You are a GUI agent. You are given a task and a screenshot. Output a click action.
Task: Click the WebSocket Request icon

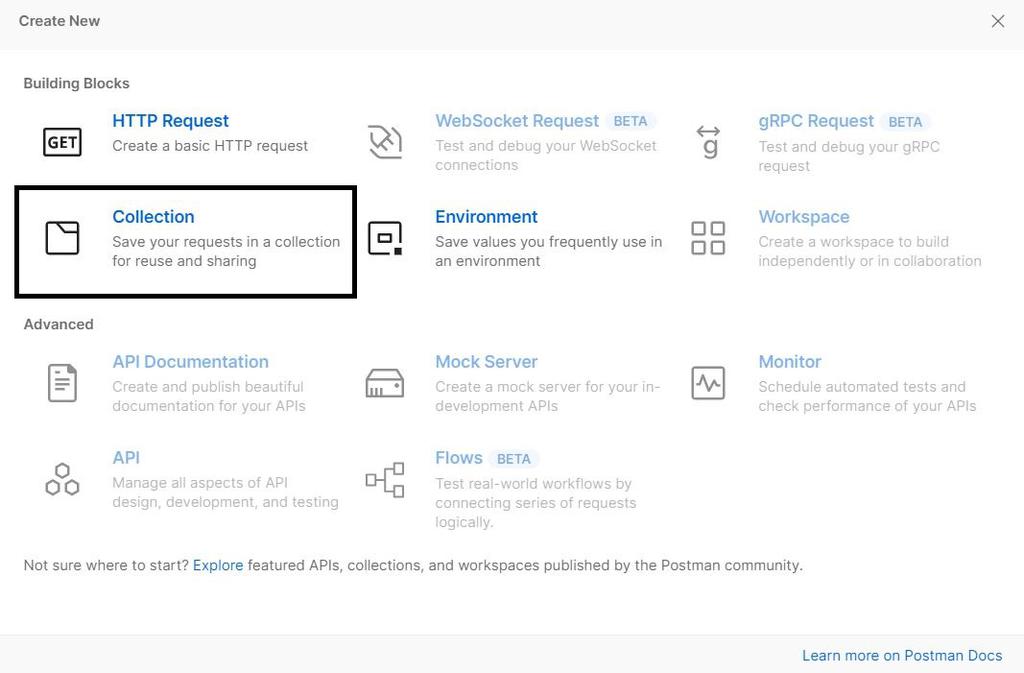(x=385, y=142)
